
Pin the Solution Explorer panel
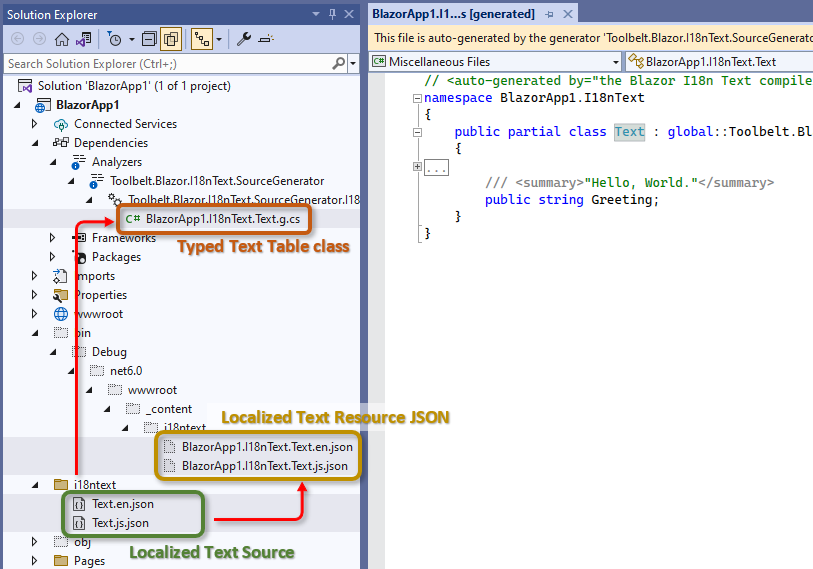click(x=332, y=14)
